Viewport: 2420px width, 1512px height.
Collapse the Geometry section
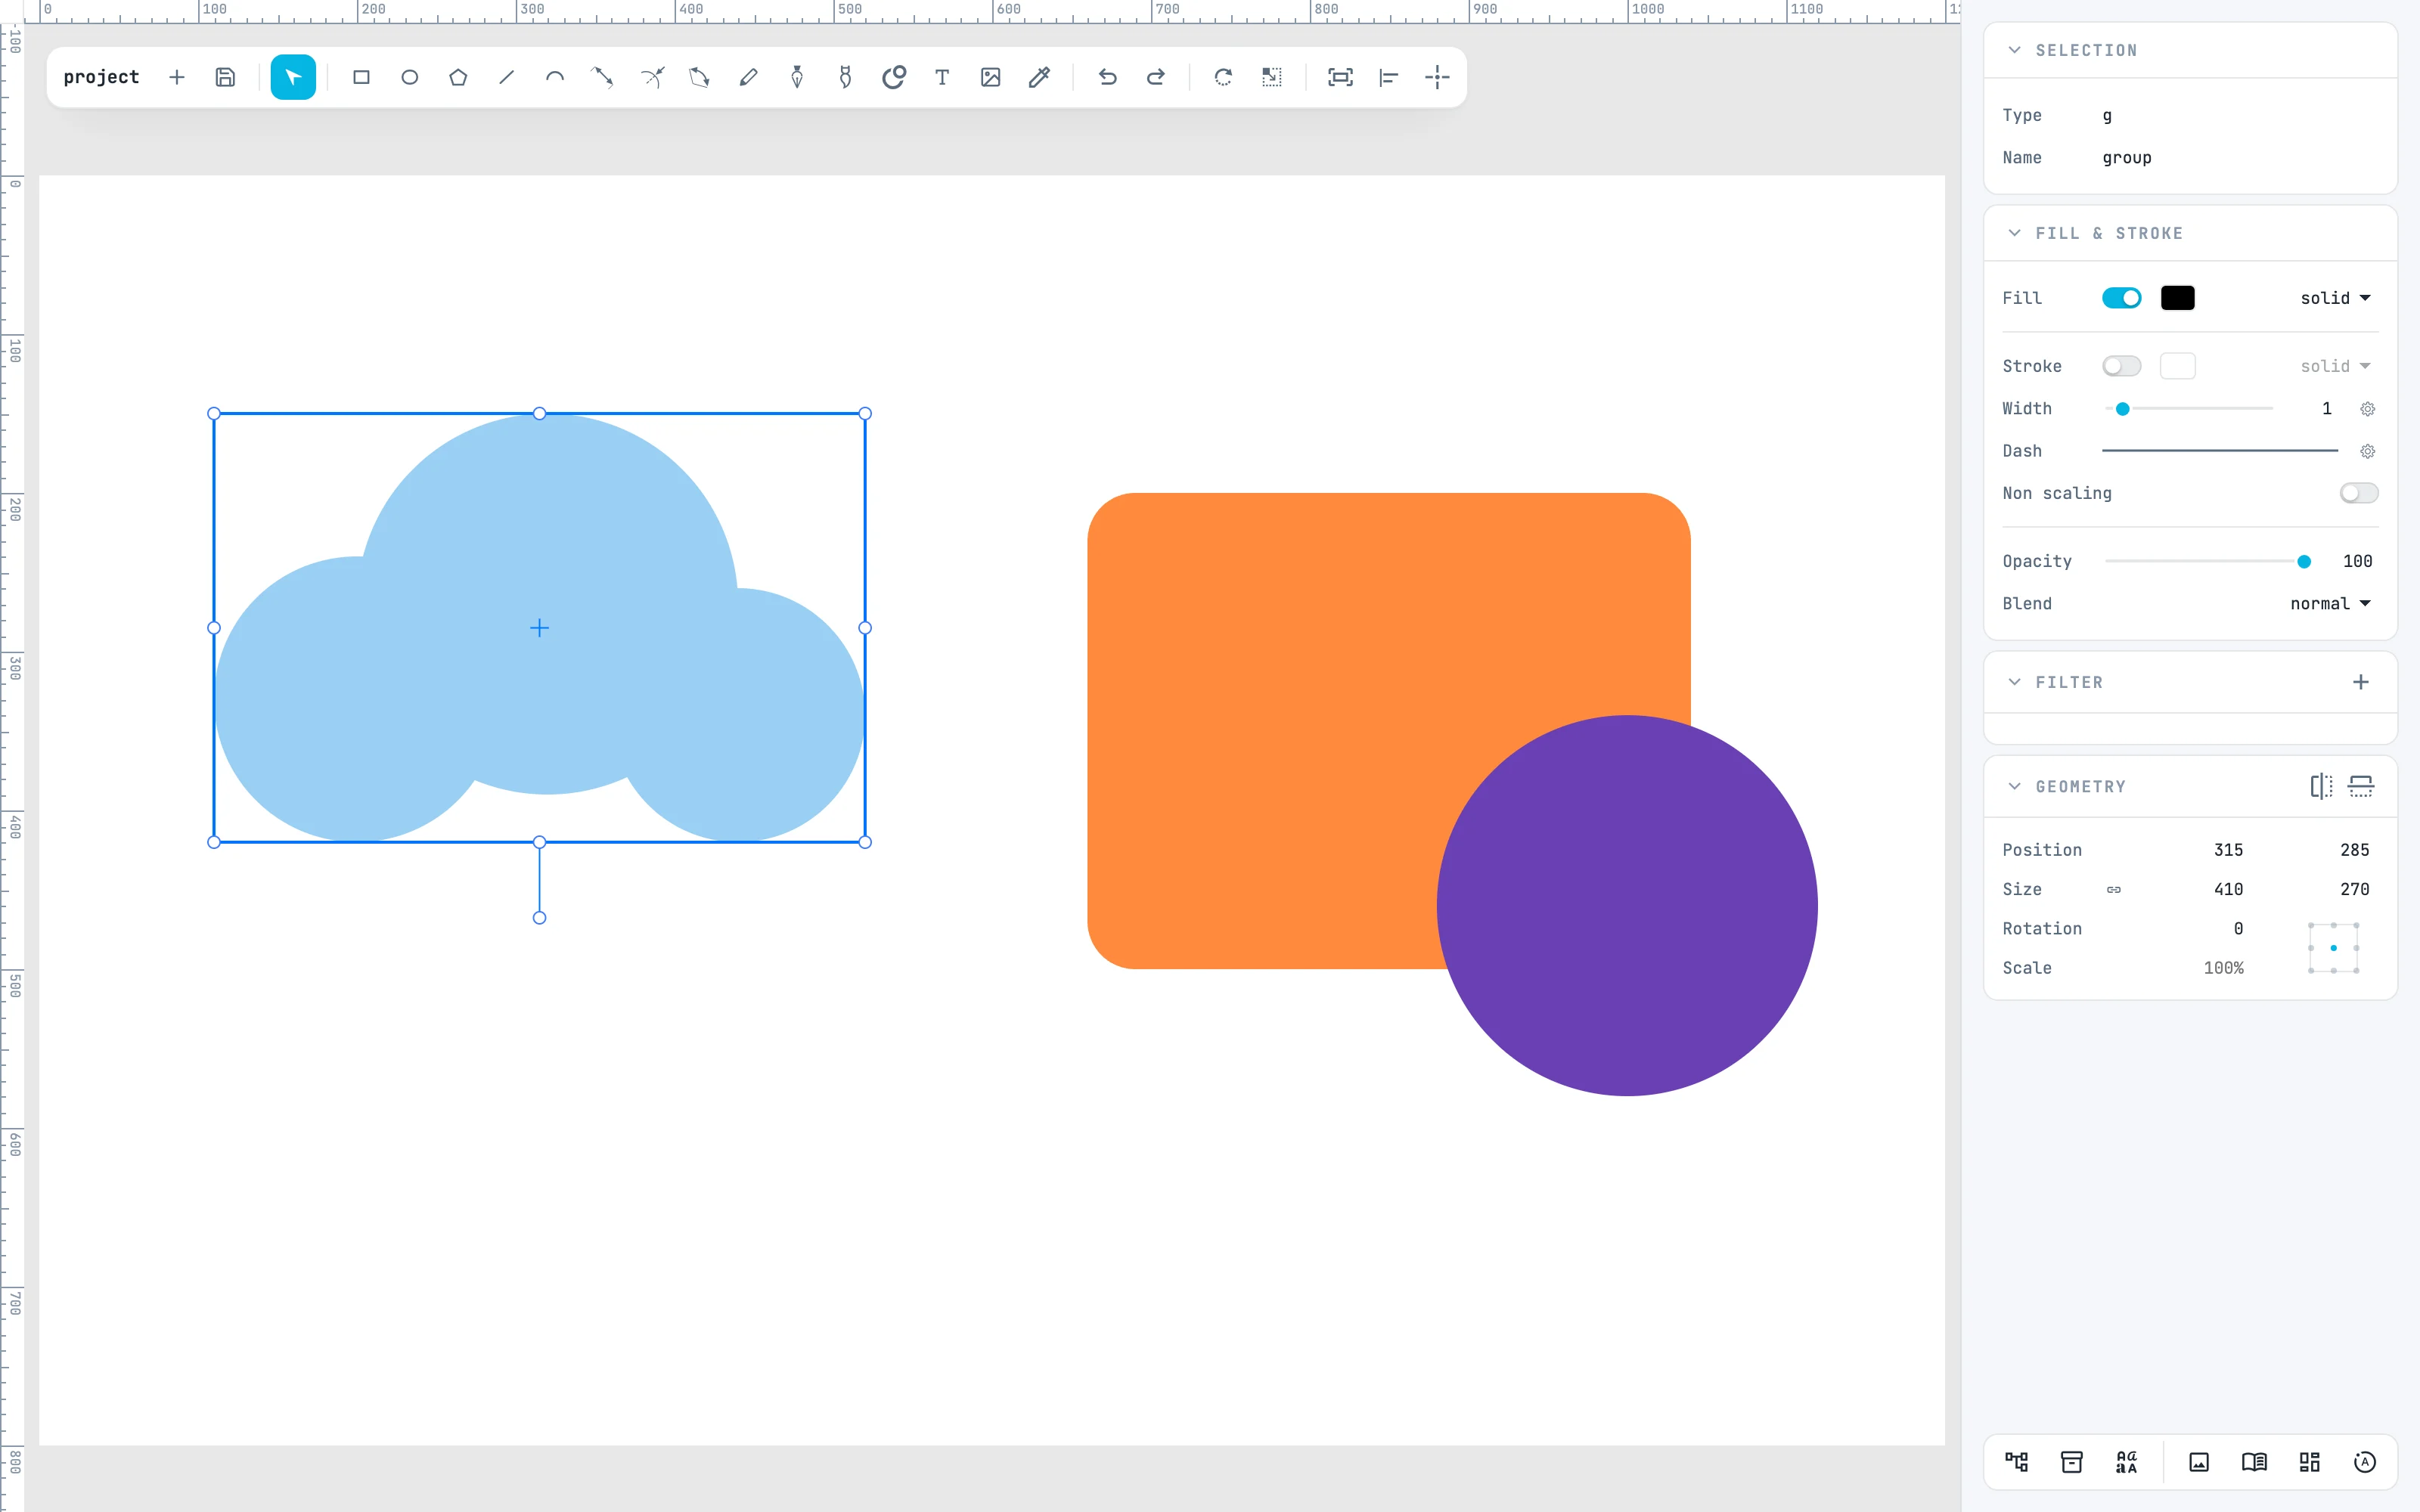click(2014, 786)
